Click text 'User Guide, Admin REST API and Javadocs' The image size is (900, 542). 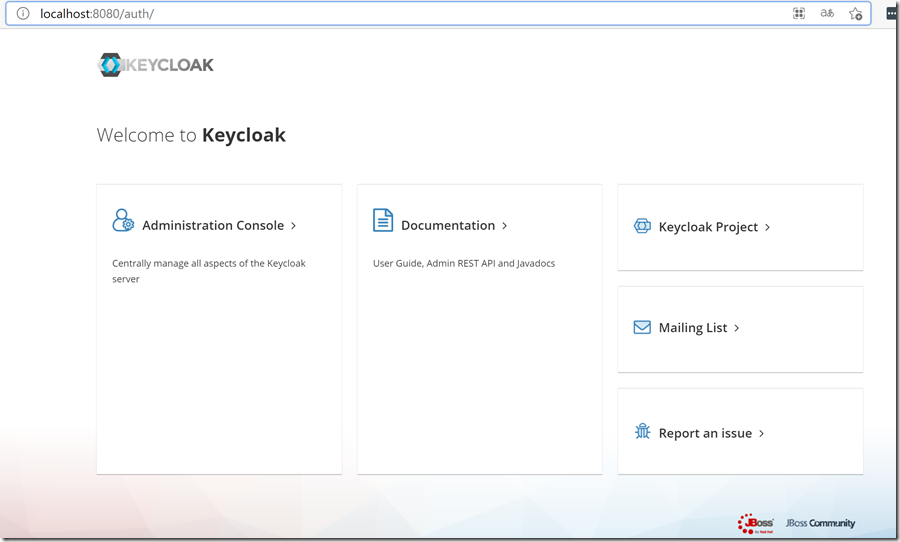(x=464, y=264)
